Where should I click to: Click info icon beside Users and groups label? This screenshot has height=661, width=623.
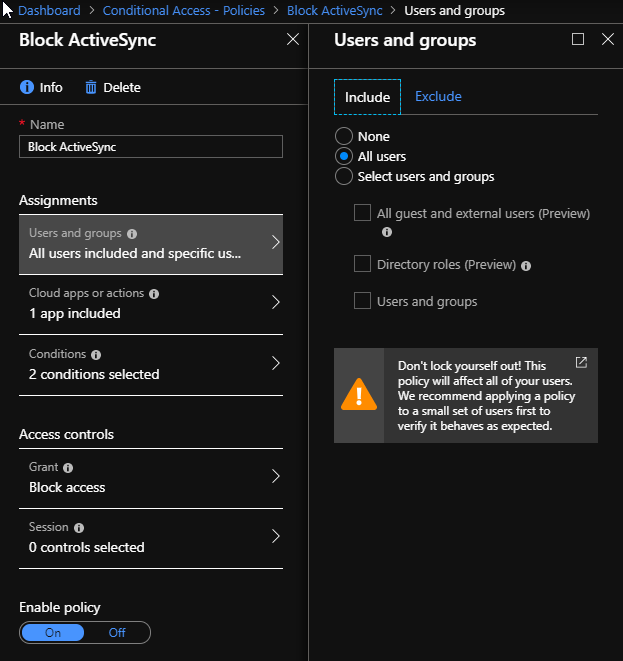point(132,234)
